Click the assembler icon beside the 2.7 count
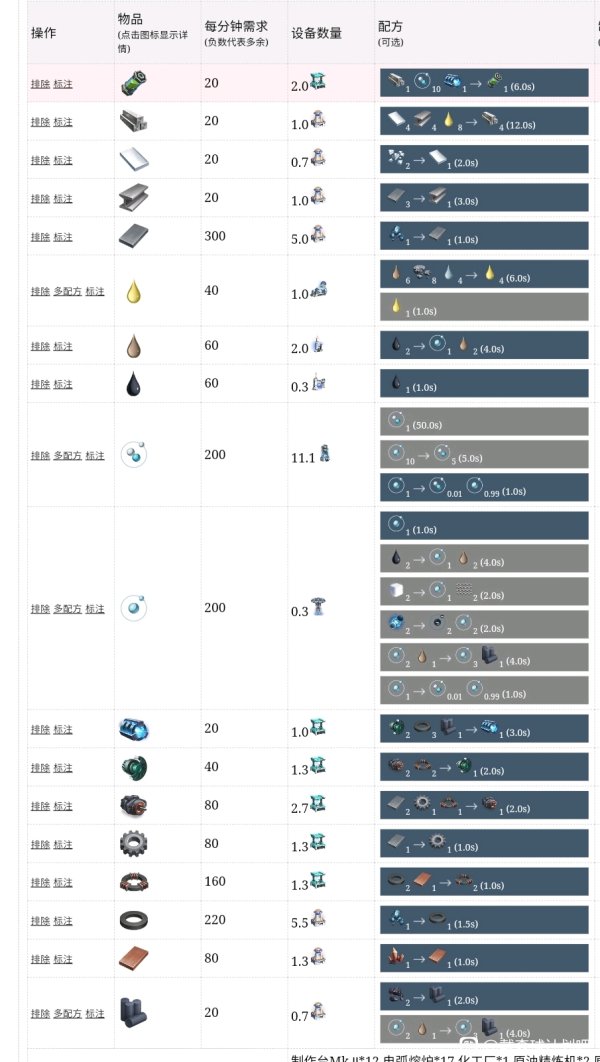 (x=318, y=804)
